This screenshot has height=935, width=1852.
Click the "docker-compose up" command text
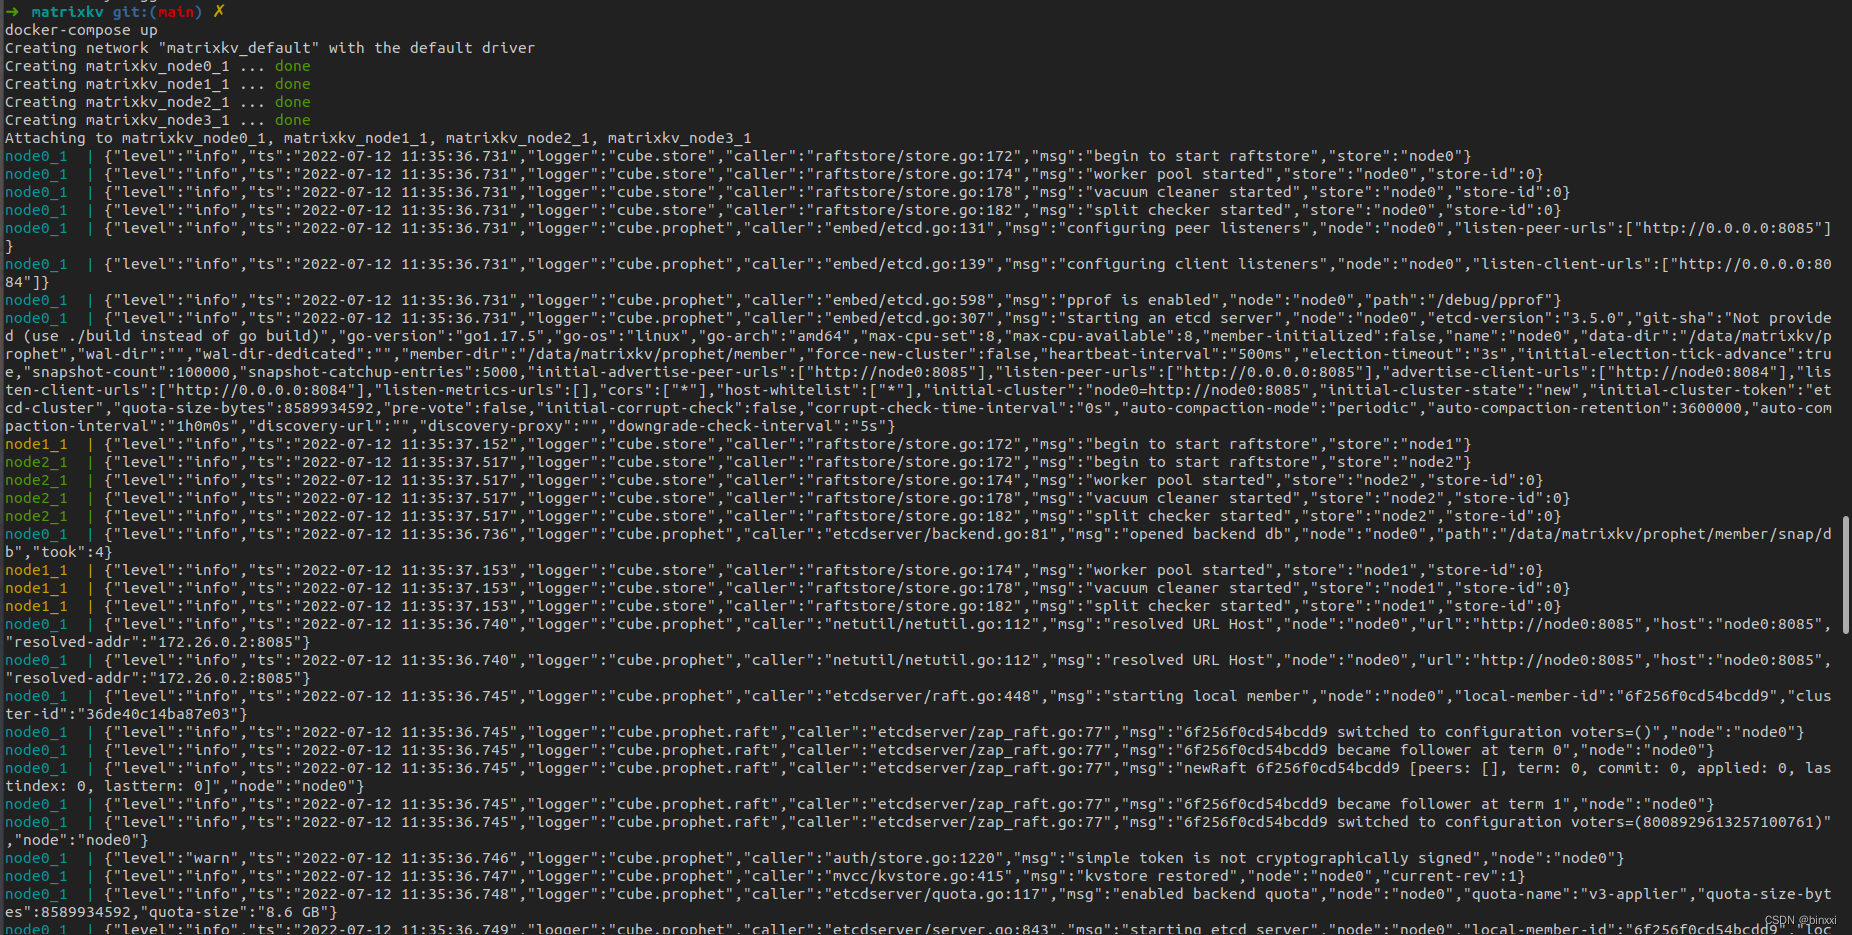tap(81, 30)
